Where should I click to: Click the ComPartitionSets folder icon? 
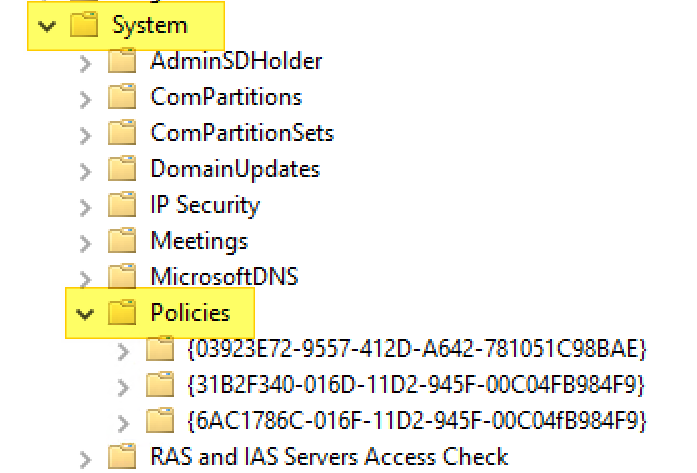(x=122, y=133)
